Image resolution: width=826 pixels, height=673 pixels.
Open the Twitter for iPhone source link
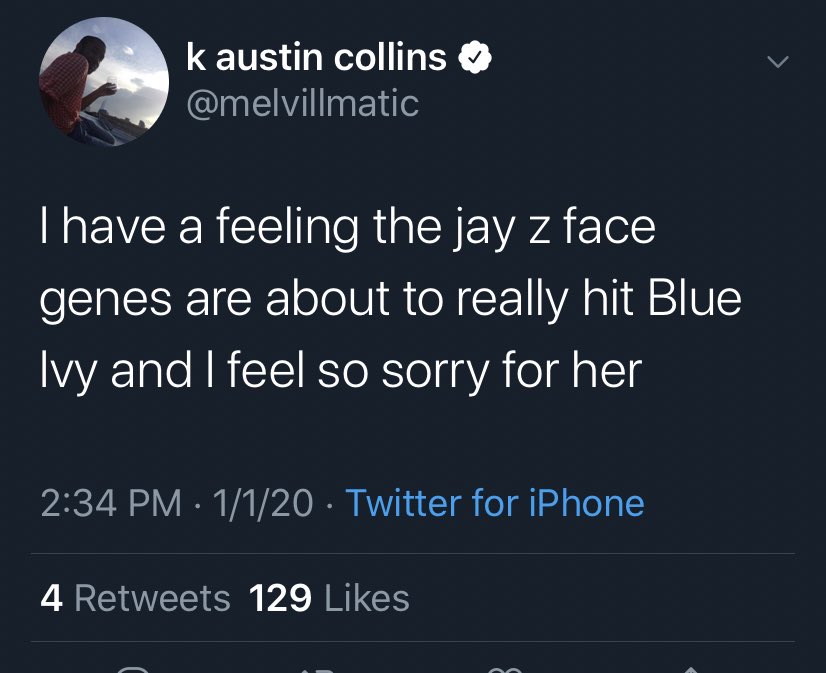coord(494,503)
